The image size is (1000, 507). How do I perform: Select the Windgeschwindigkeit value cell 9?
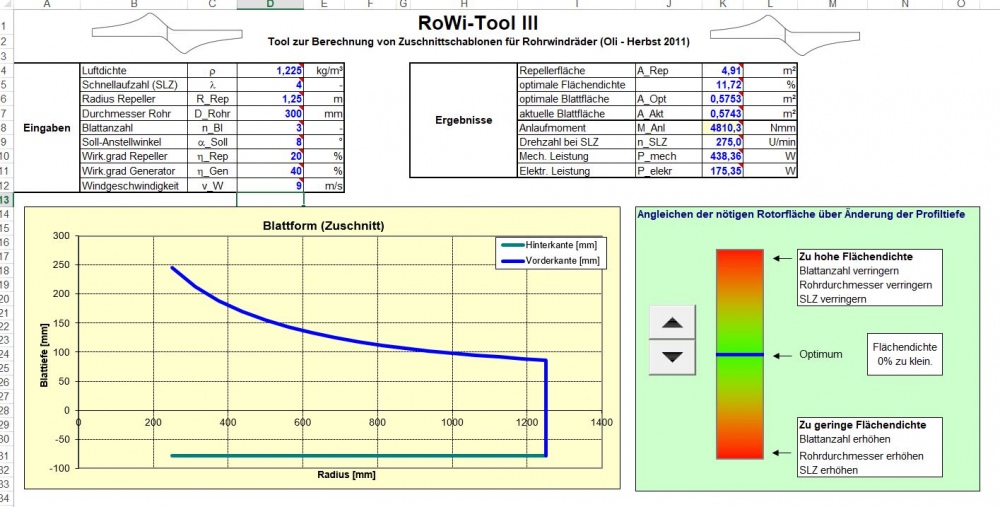click(270, 186)
